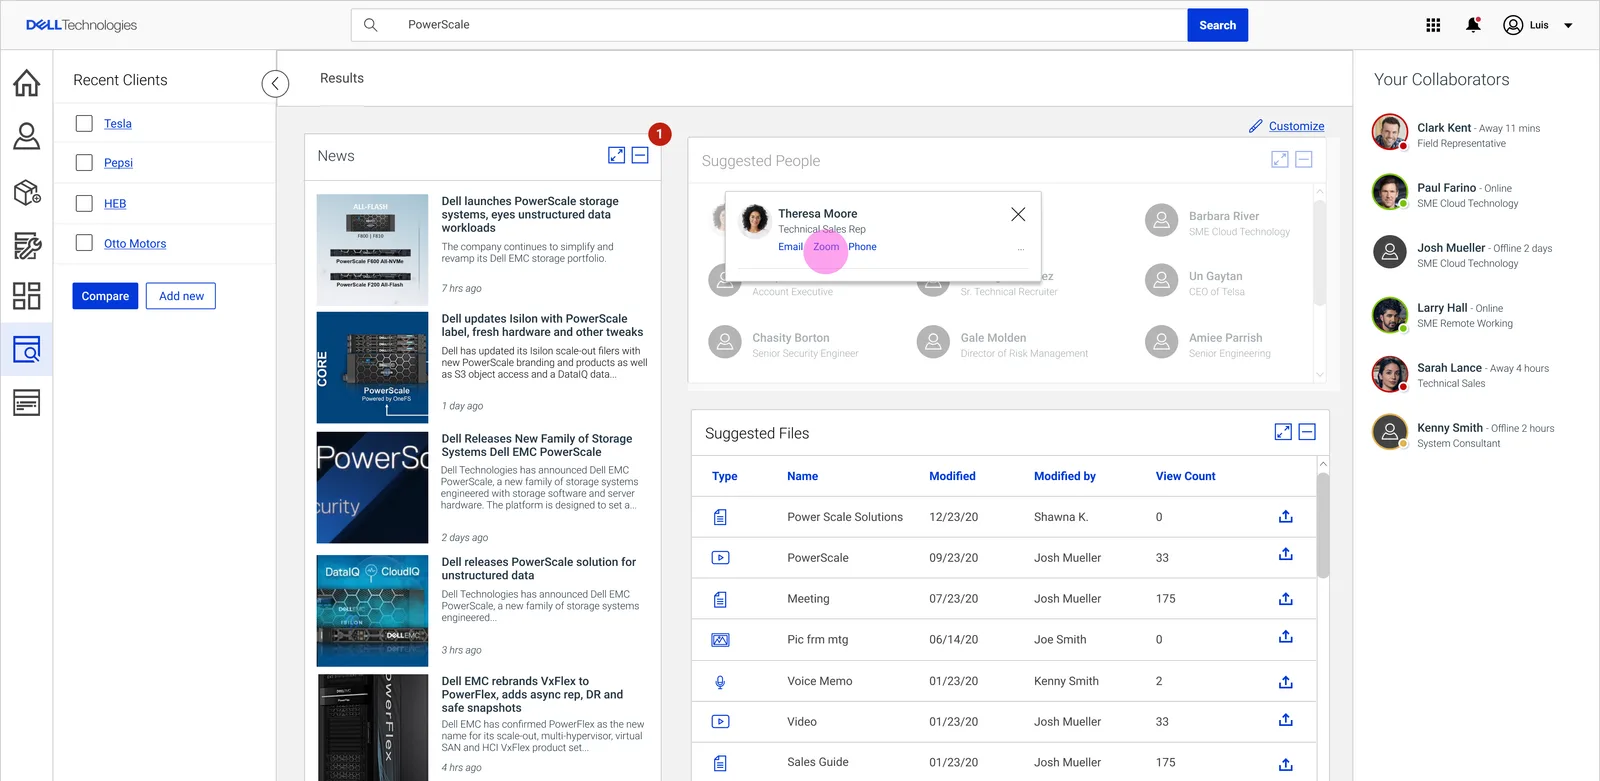Expand the Suggested Files panel to fullscreen
Screen dimensions: 1600x781
[1283, 432]
